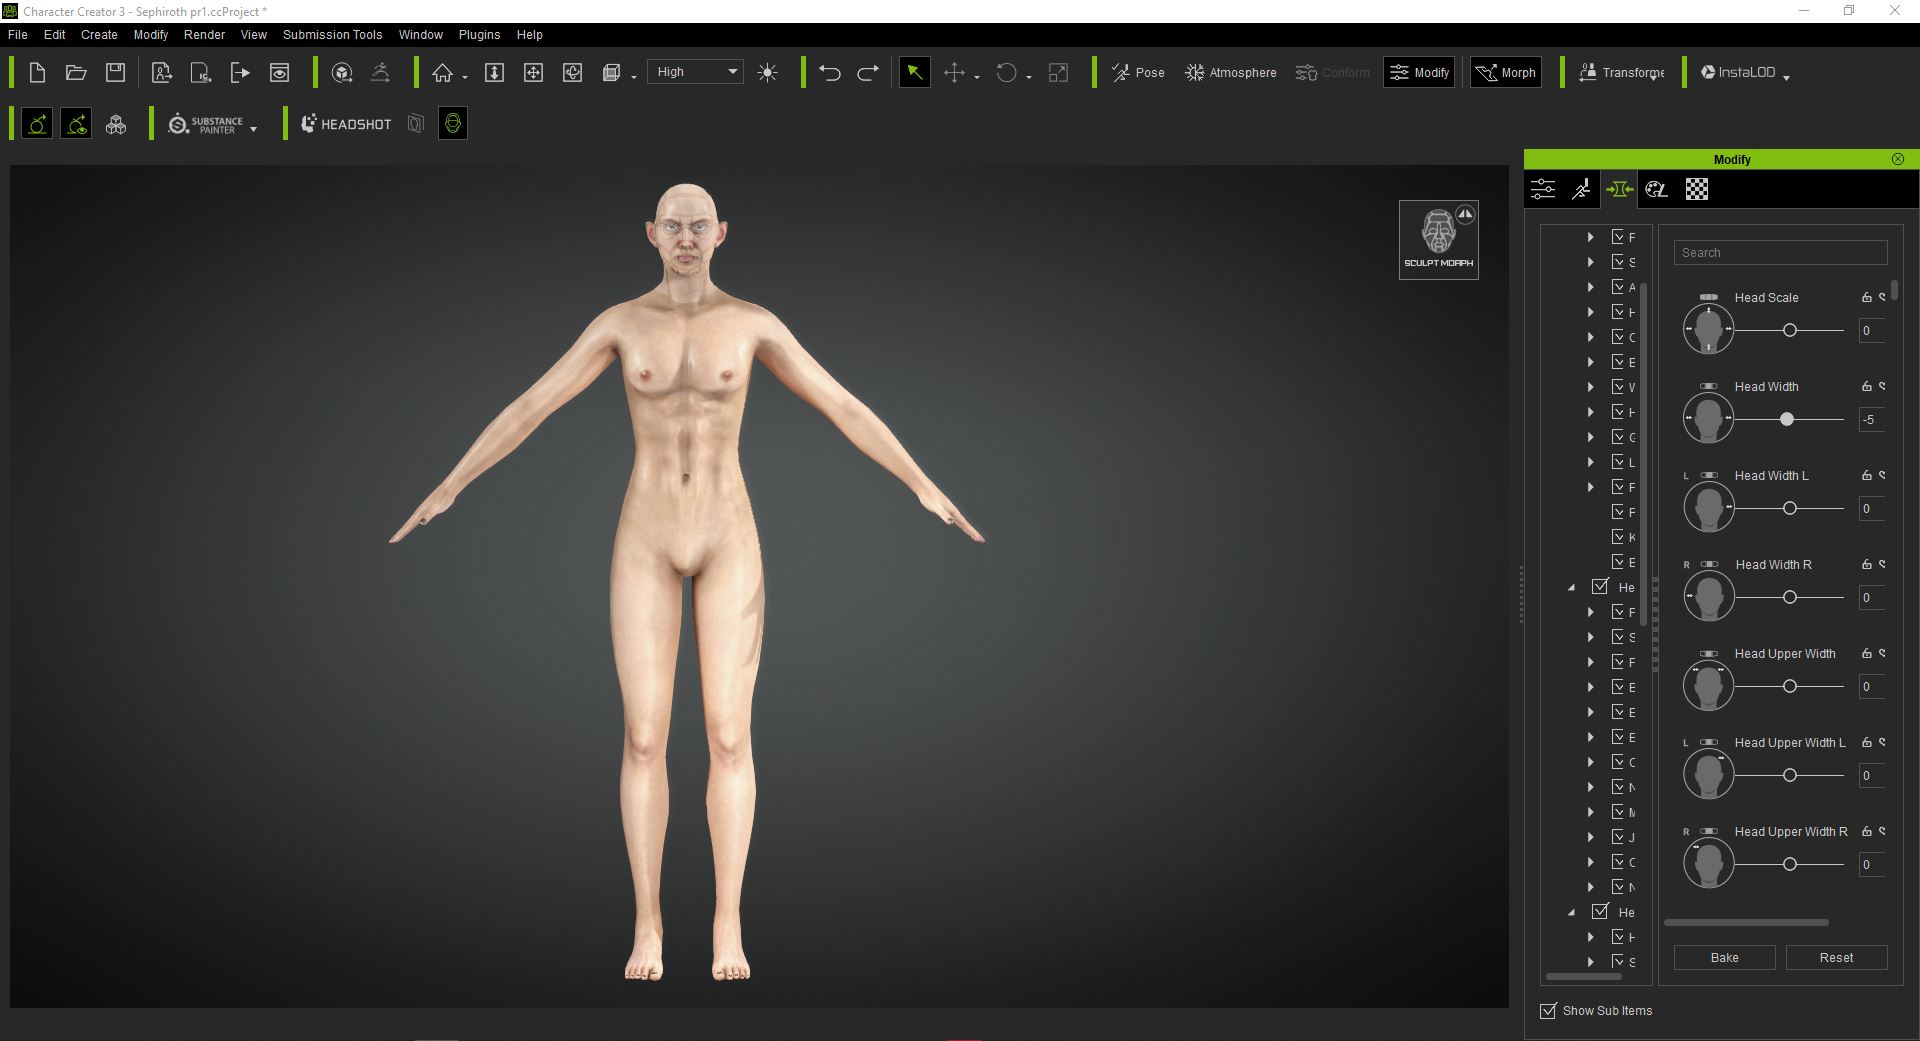The image size is (1920, 1041).
Task: Open the File menu
Action: 18,34
